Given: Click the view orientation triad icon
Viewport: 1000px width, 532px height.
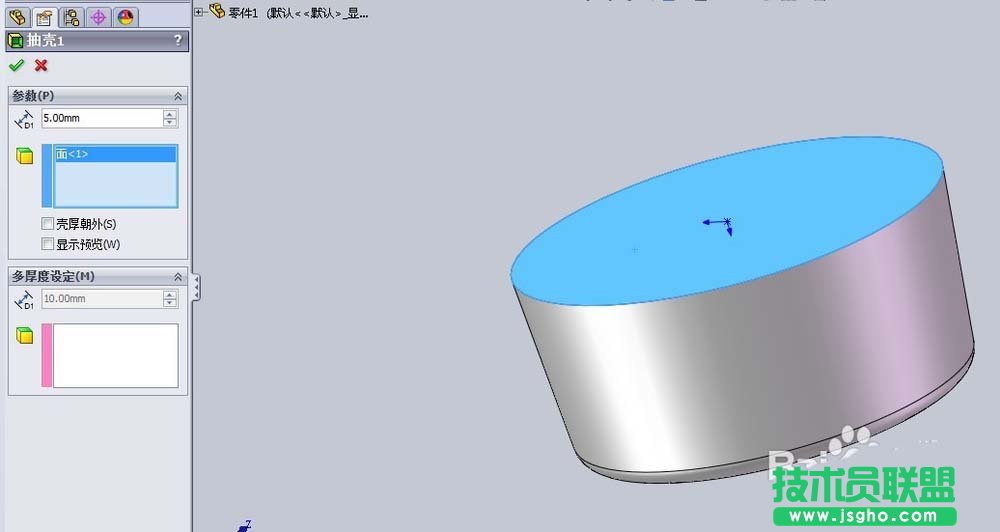Looking at the screenshot, I should 244,526.
